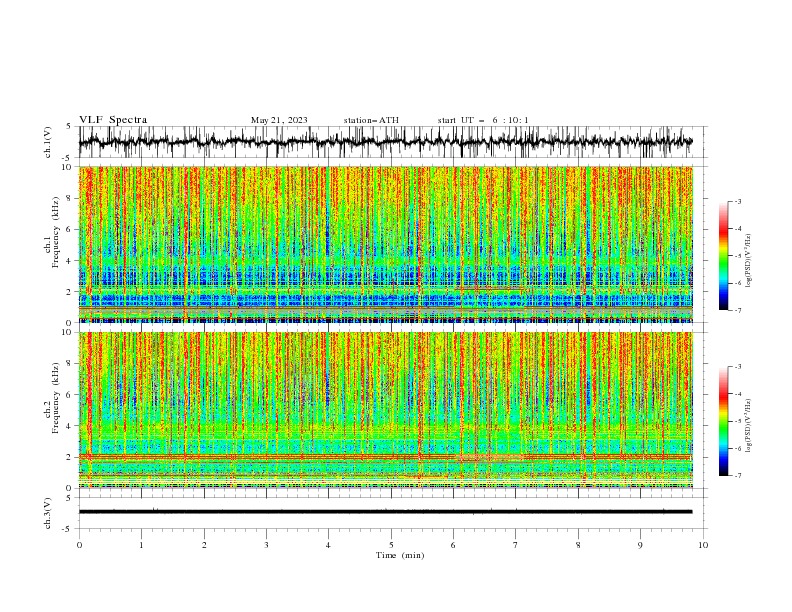Click the '-7' value on ch.2 color bar
The height and width of the screenshot is (612, 792).
pyautogui.click(x=738, y=476)
